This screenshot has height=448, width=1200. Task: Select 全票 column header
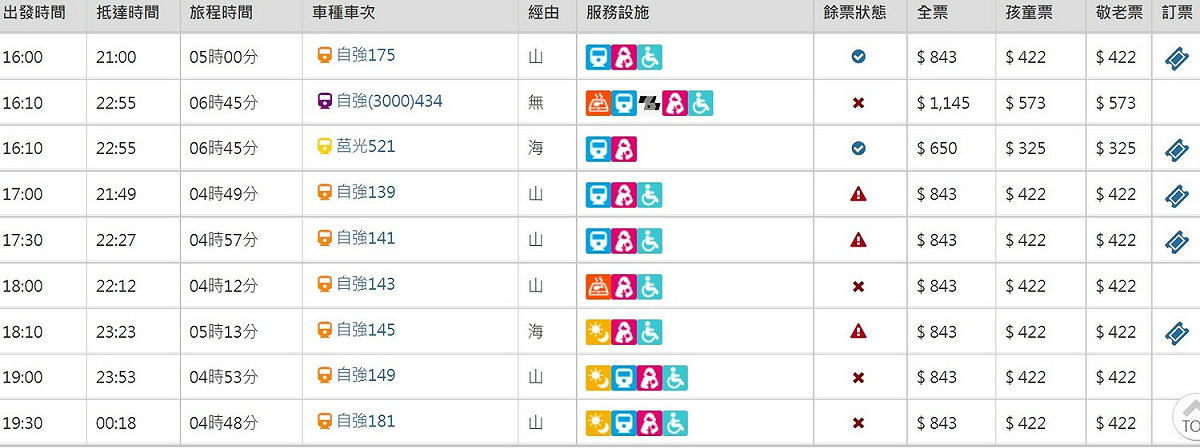coord(933,14)
